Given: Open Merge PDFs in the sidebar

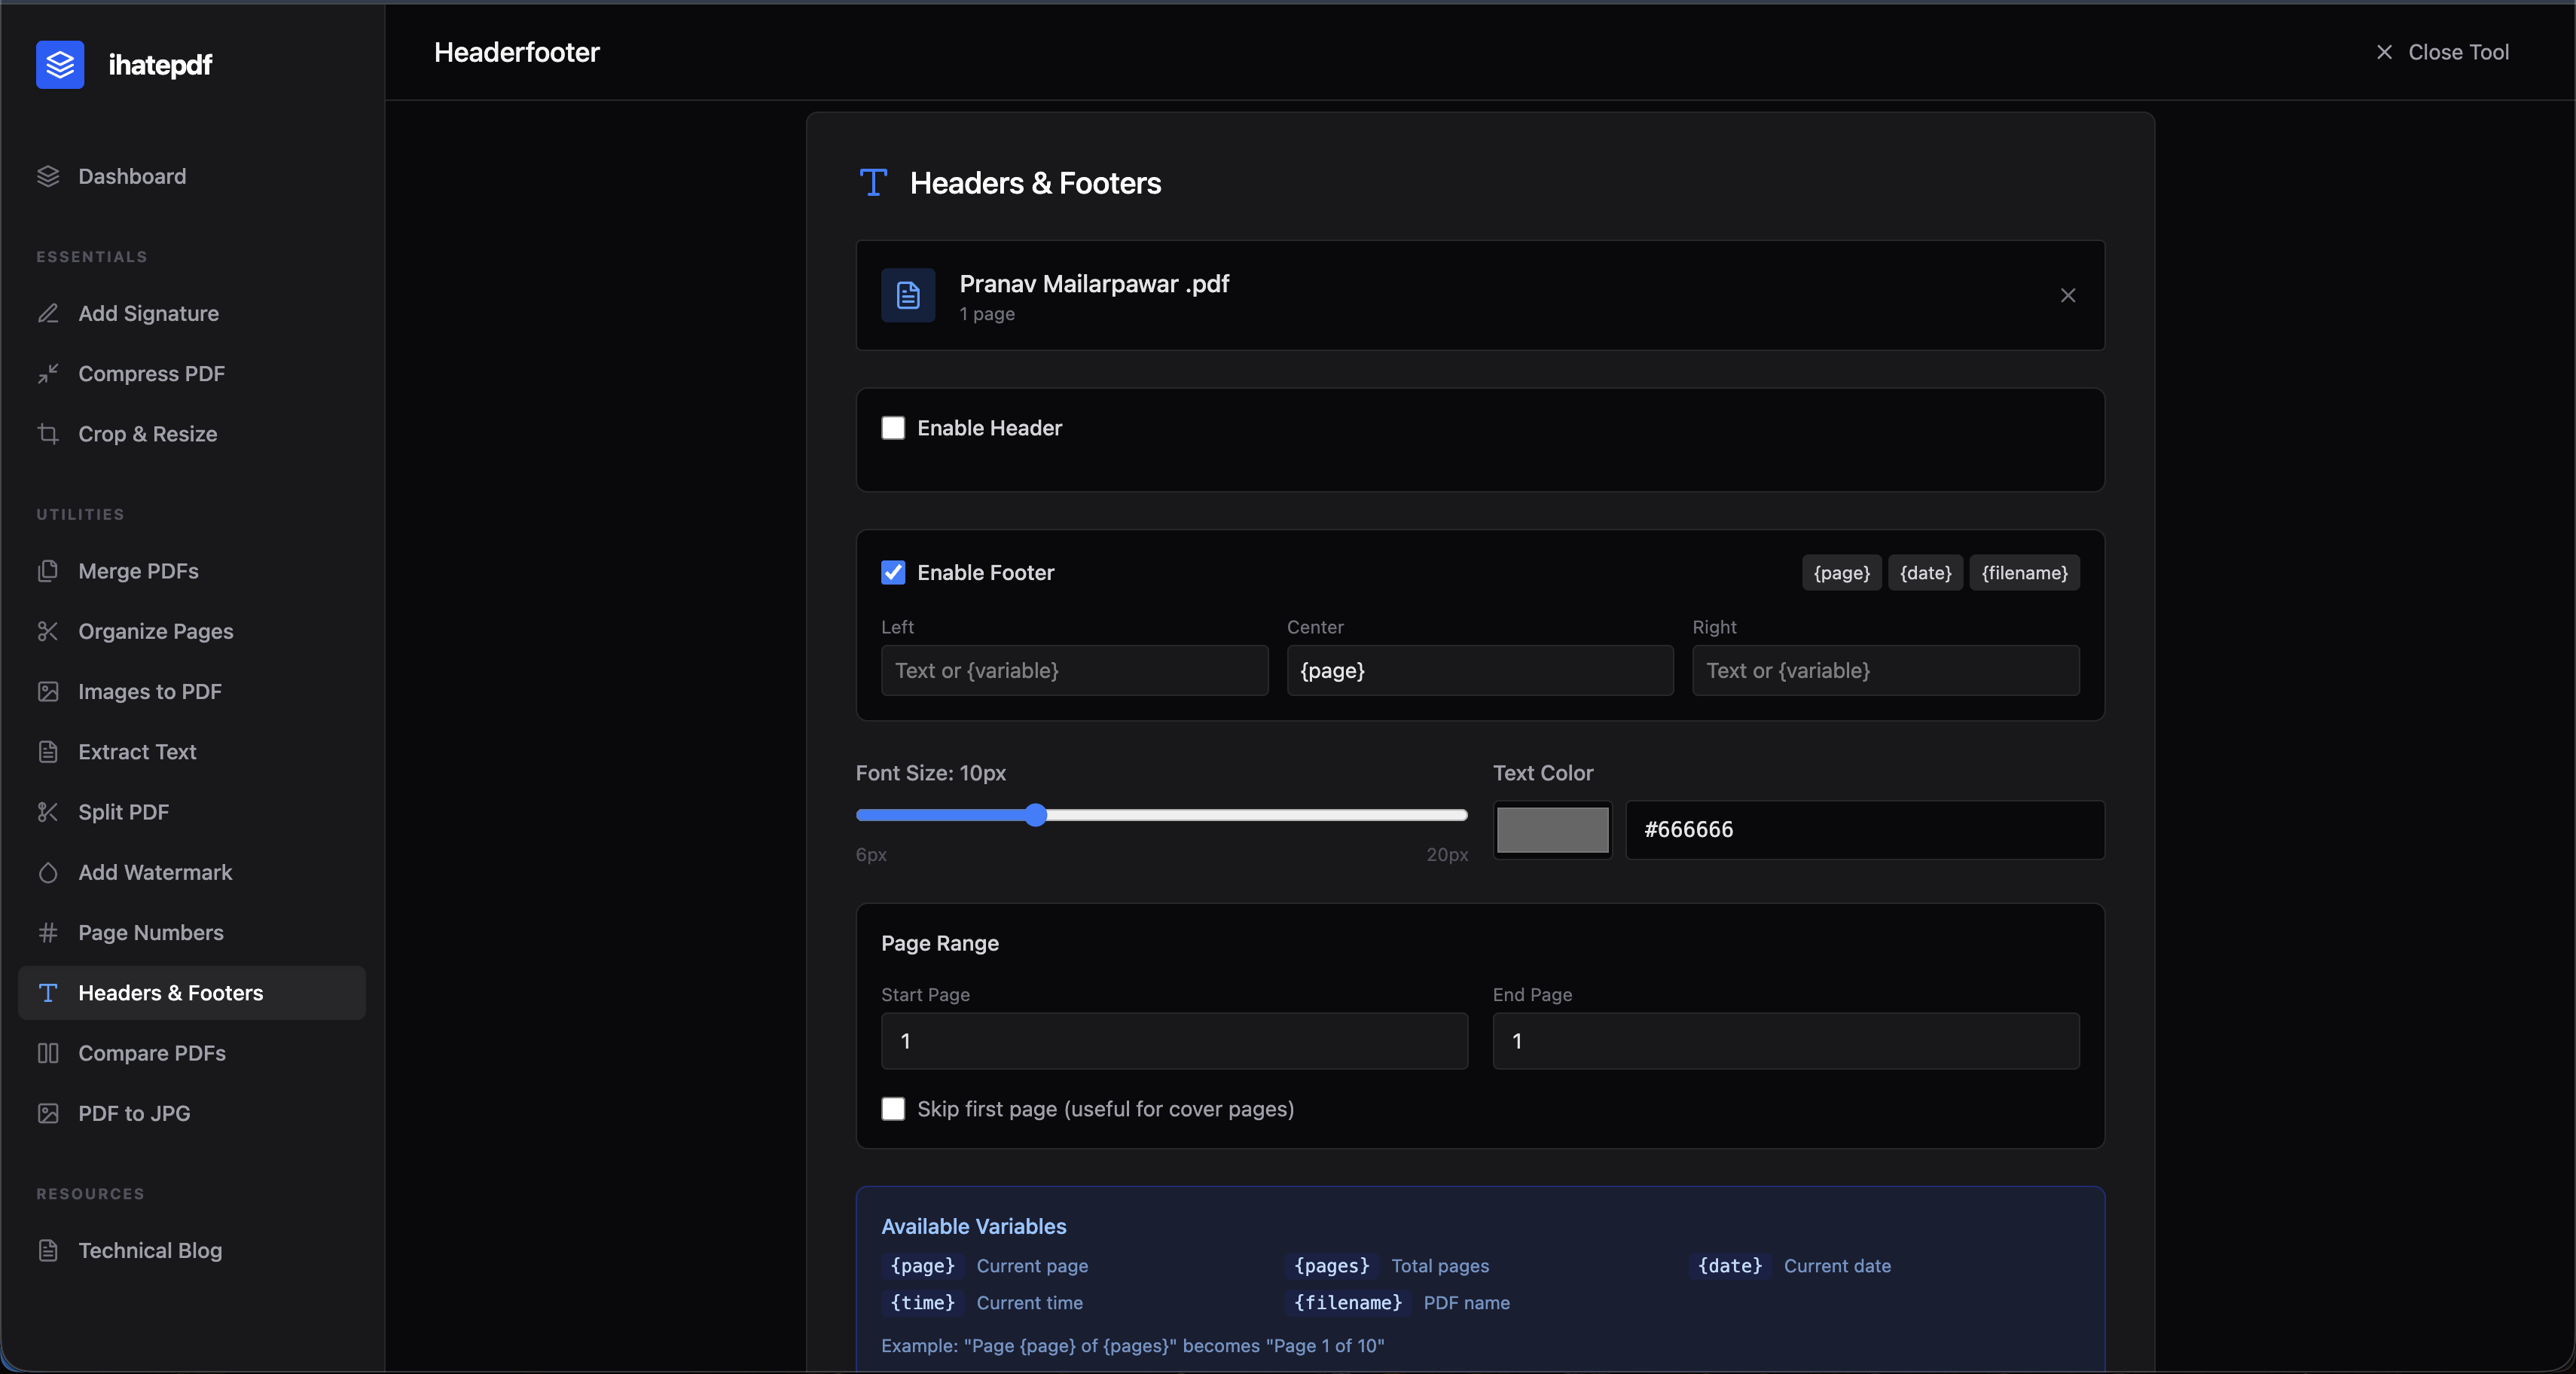Looking at the screenshot, I should [x=138, y=571].
